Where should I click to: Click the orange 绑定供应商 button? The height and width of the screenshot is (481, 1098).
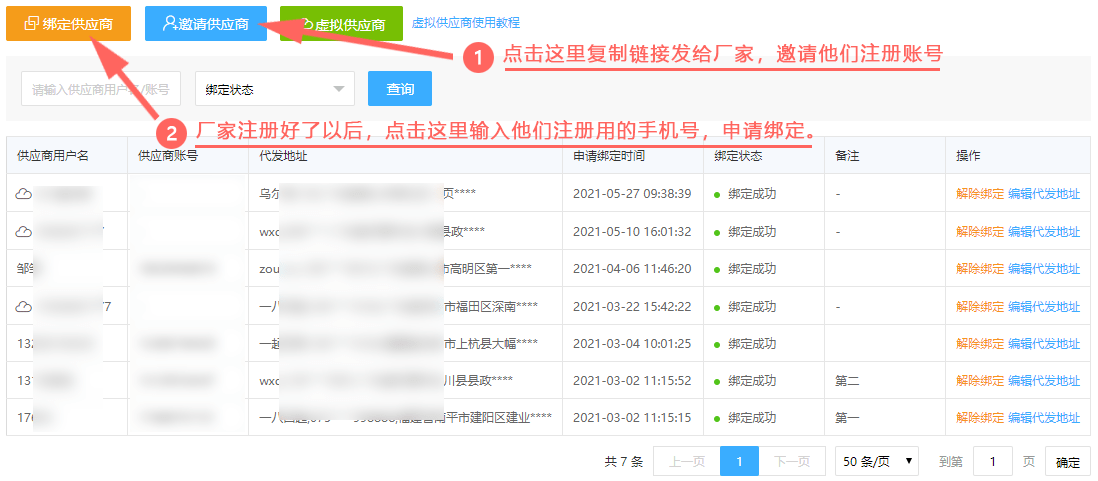coord(69,23)
